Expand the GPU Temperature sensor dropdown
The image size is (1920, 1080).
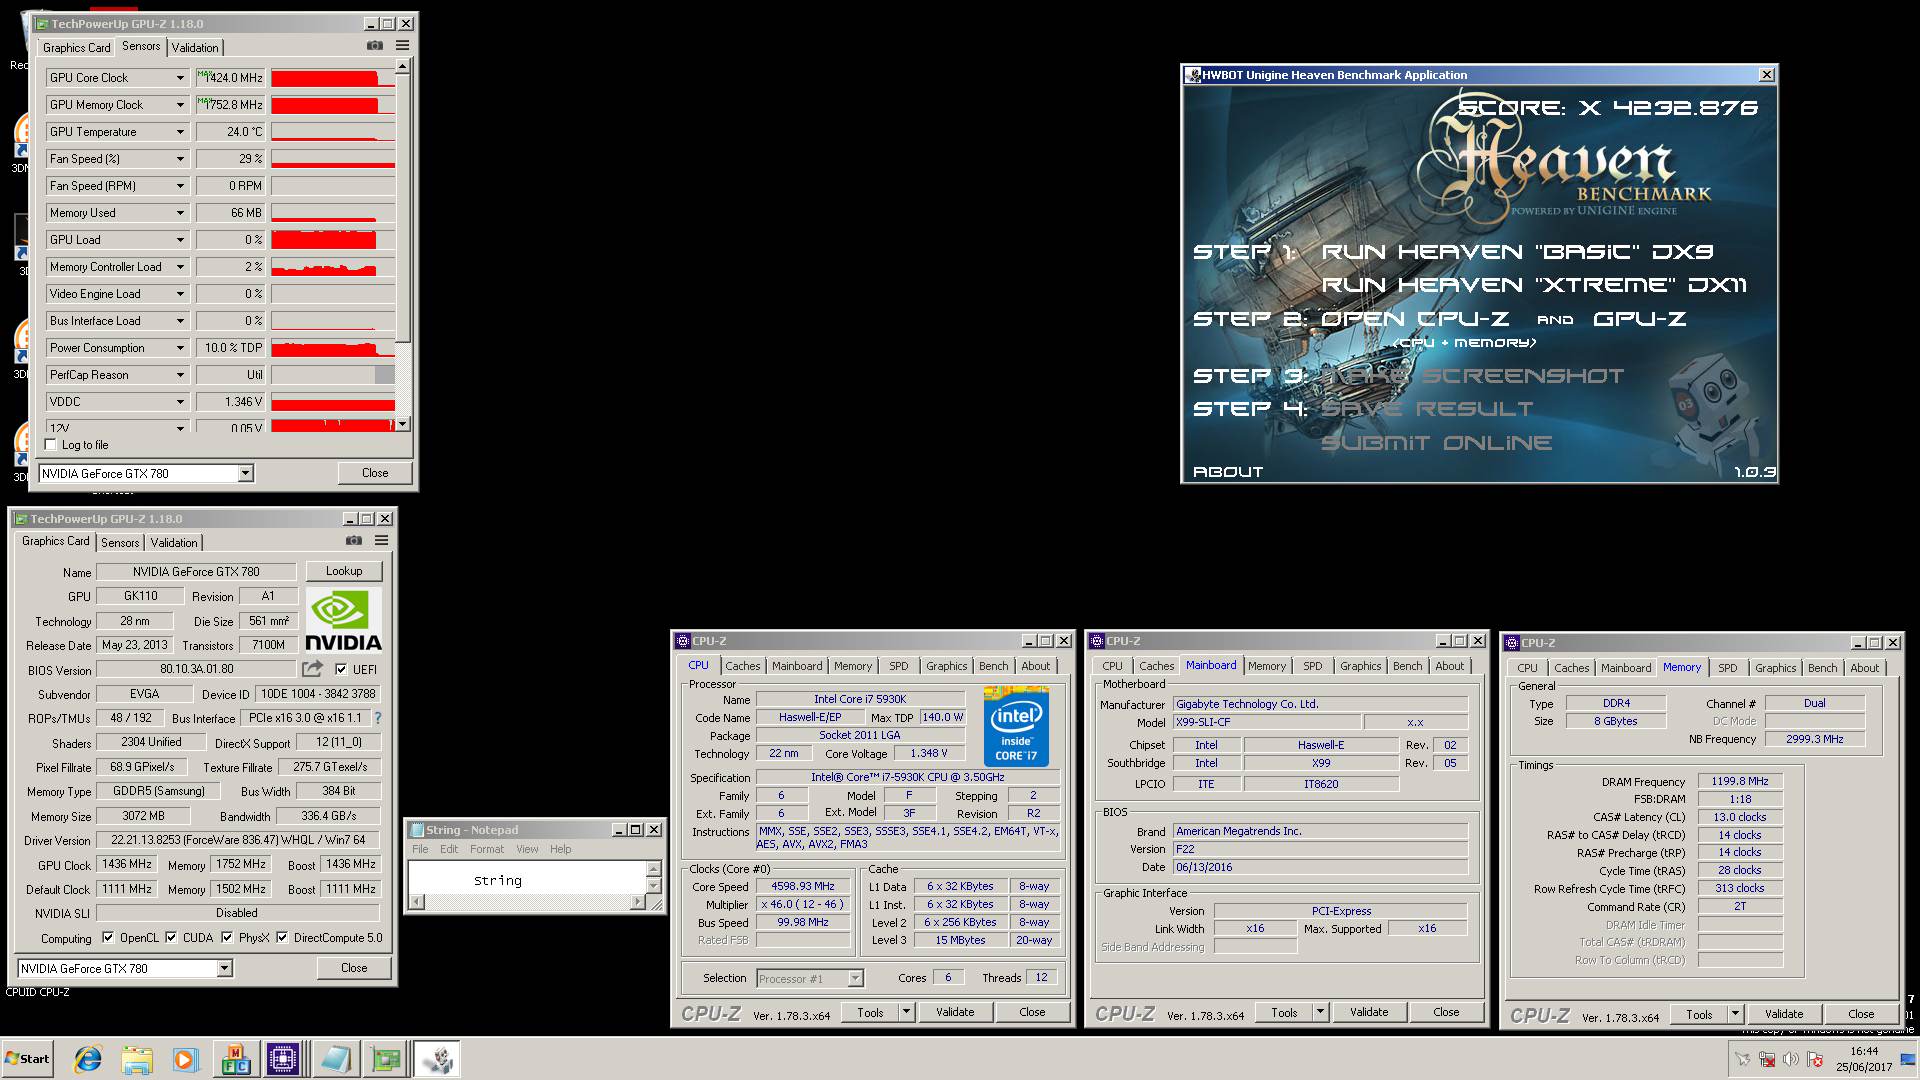[180, 132]
